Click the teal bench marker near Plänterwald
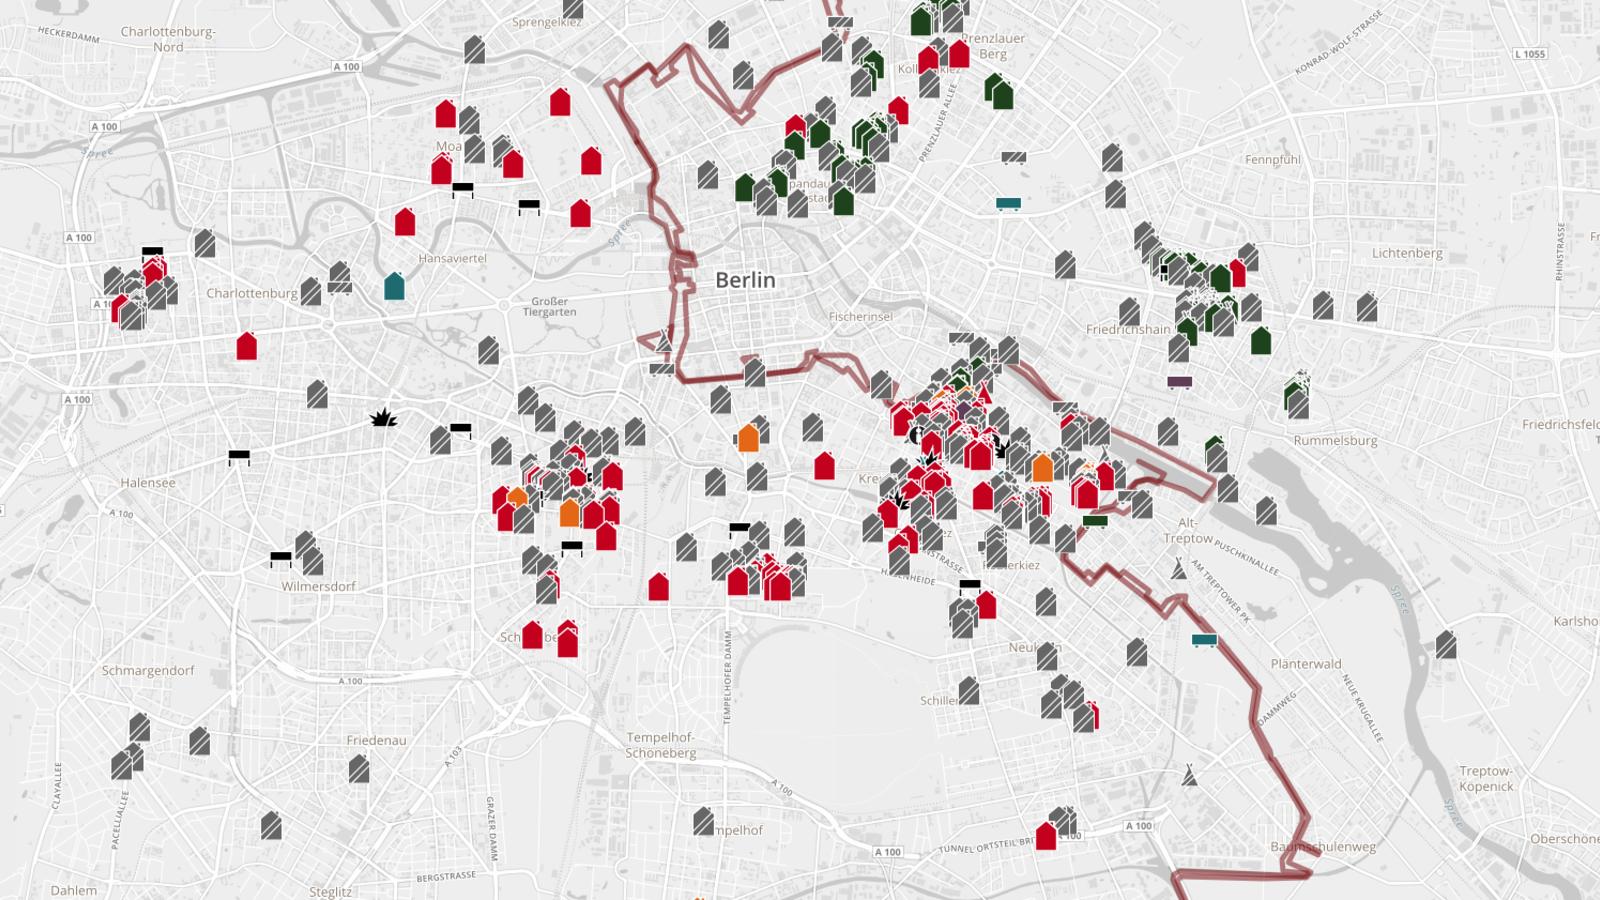Screen dimensions: 1600x900 (x=1204, y=640)
